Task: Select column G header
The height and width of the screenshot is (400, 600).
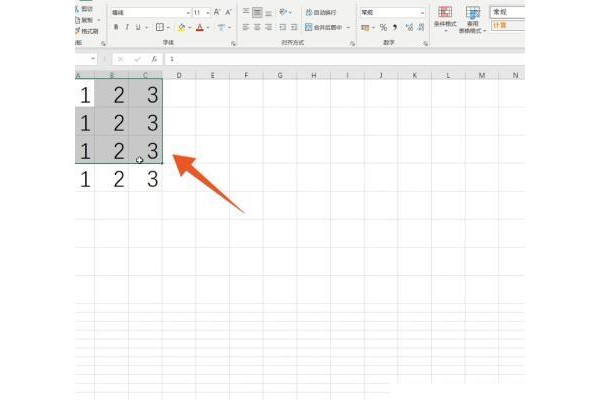Action: pyautogui.click(x=280, y=75)
